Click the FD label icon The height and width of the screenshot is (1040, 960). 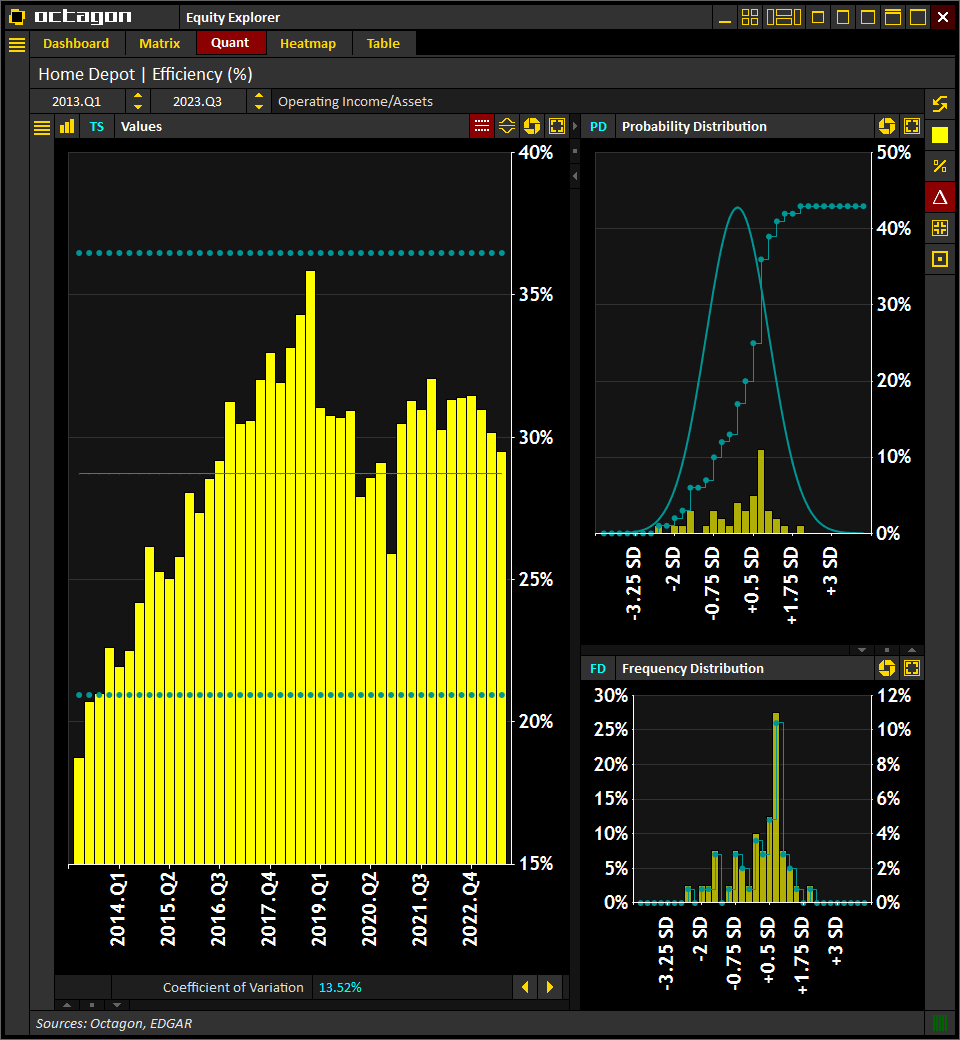pos(598,669)
